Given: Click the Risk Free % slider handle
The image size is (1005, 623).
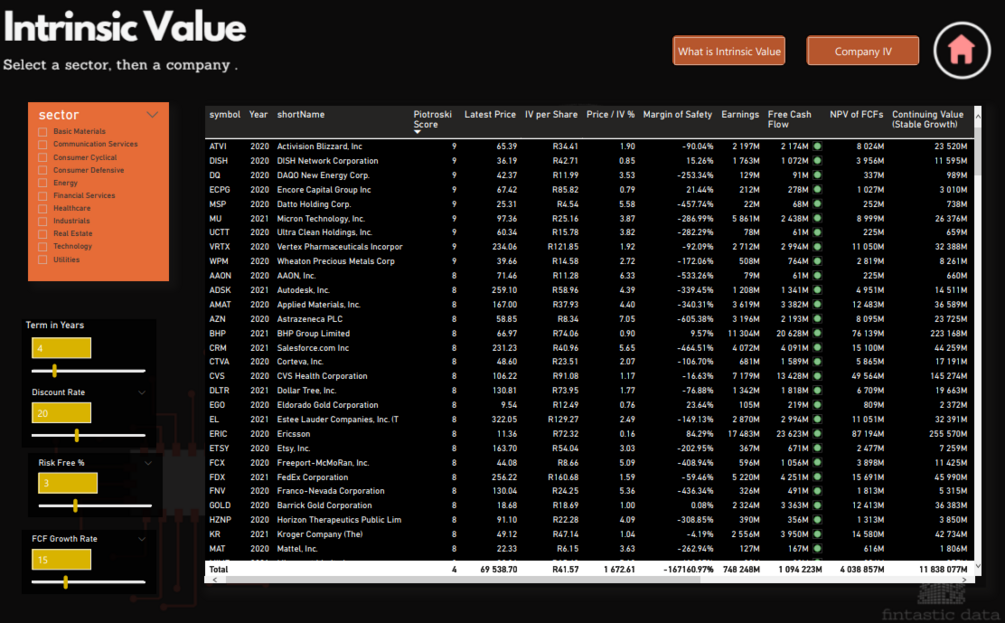Looking at the screenshot, I should point(76,506).
